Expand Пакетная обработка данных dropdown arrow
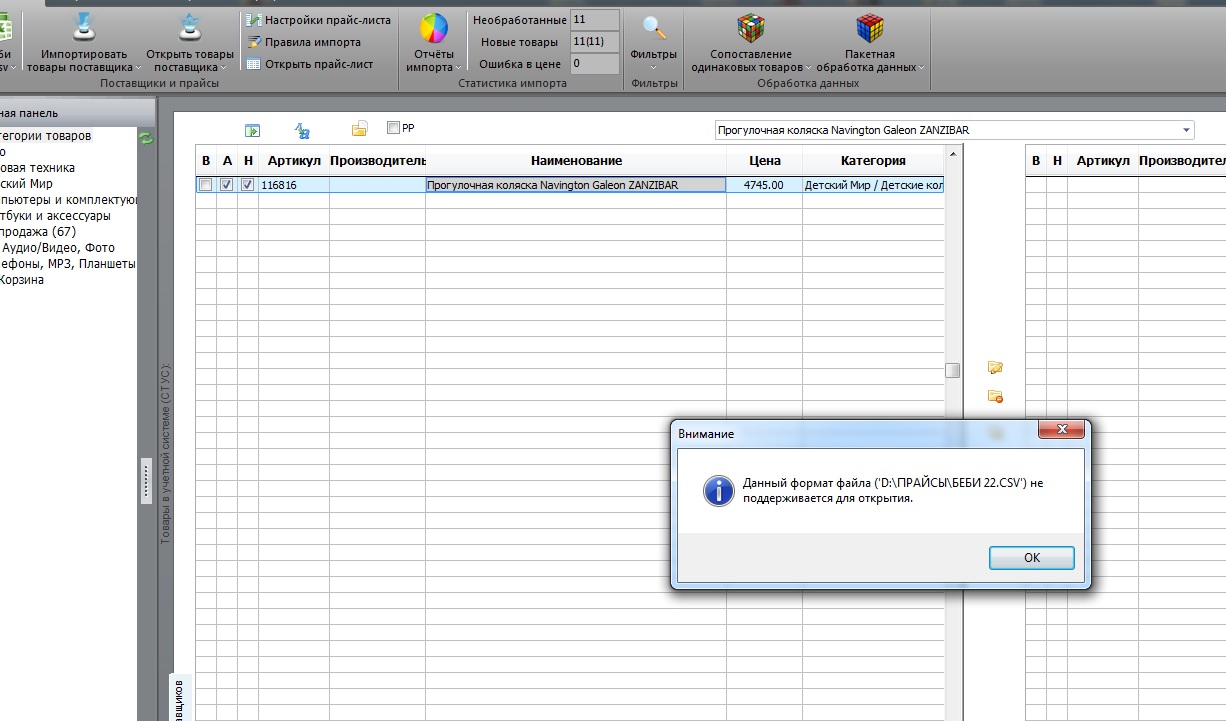Screen dimensions: 1226x721 [921, 68]
